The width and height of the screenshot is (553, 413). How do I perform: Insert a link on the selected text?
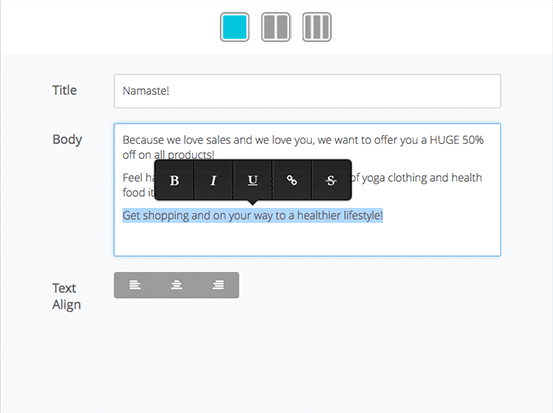tap(292, 180)
